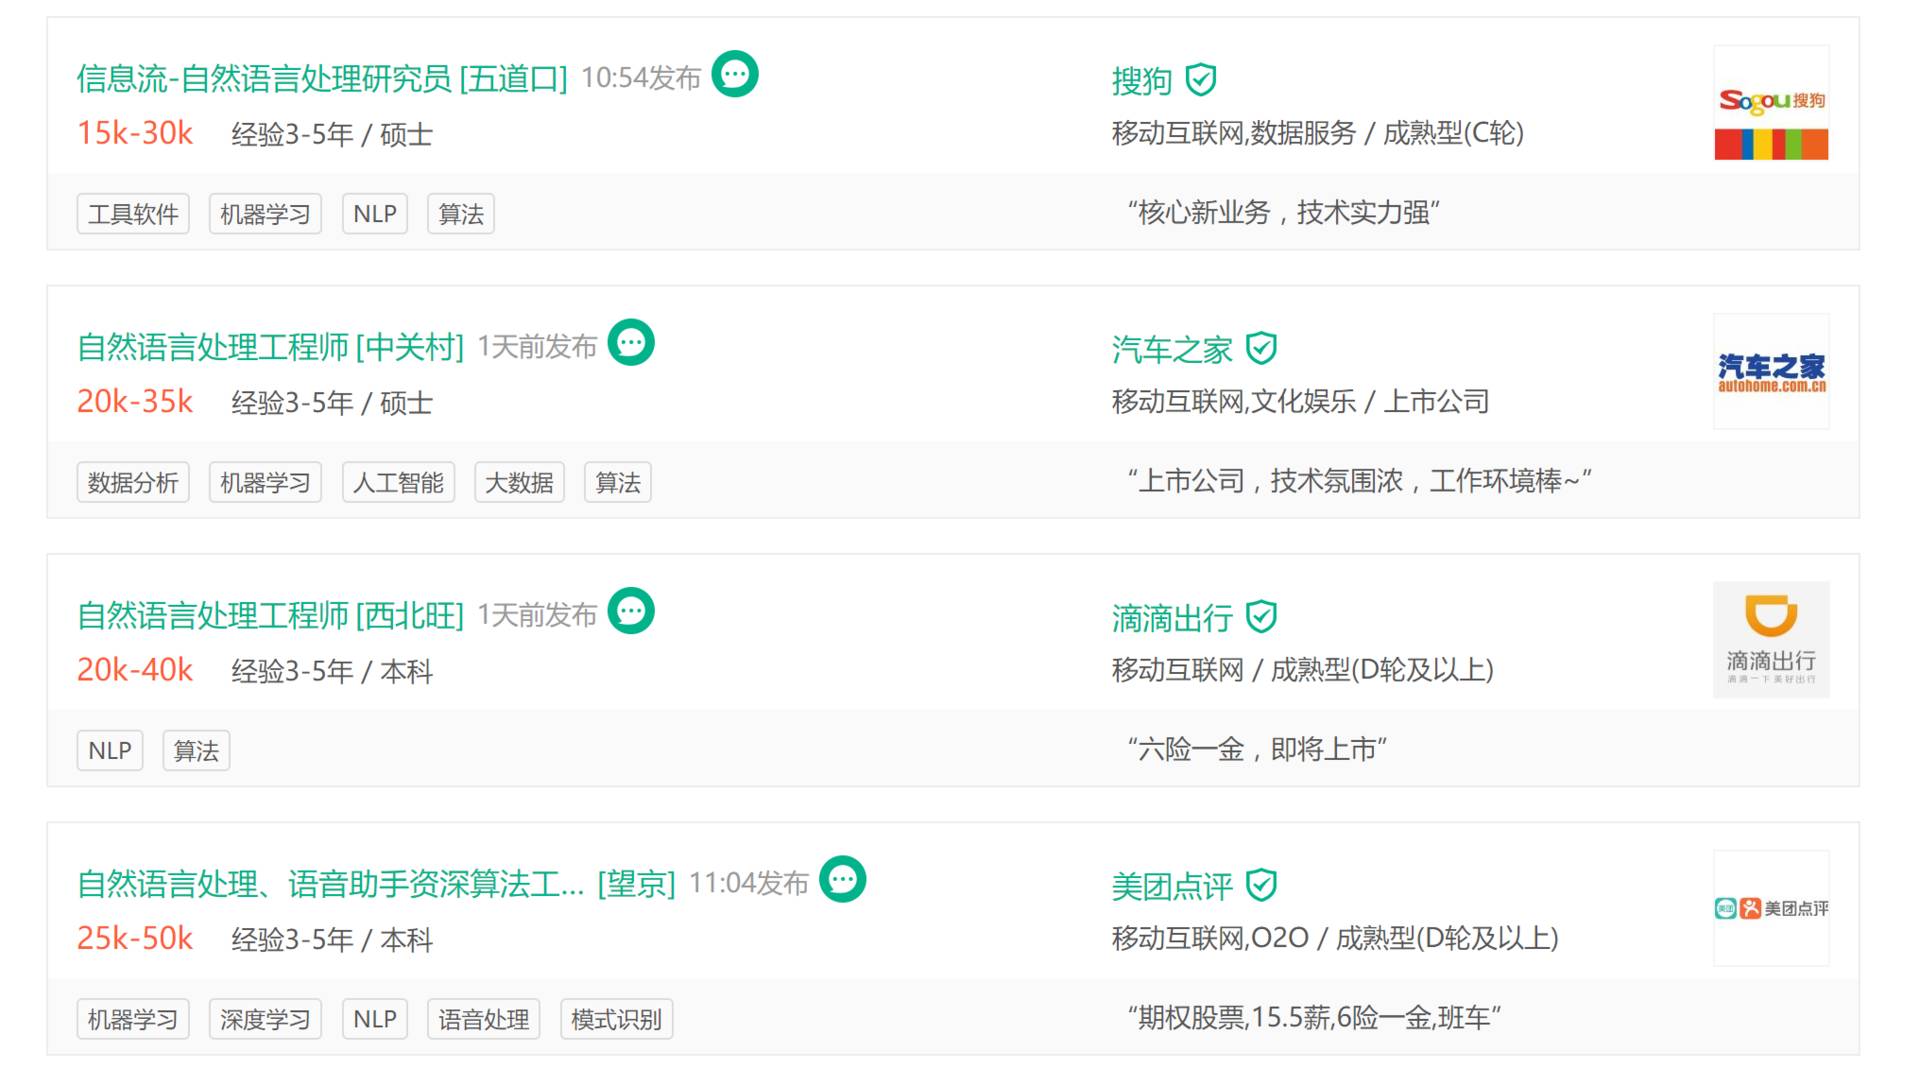Click the 工具软件 tag on Sogou listing
Image resolution: width=1920 pixels, height=1086 pixels.
coord(133,214)
